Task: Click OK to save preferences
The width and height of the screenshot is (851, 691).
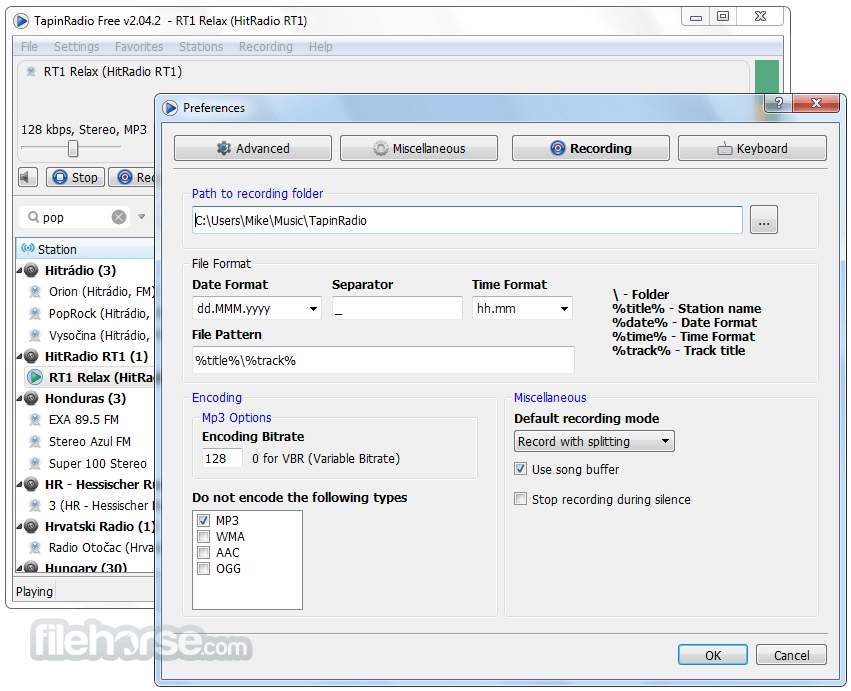Action: 713,655
